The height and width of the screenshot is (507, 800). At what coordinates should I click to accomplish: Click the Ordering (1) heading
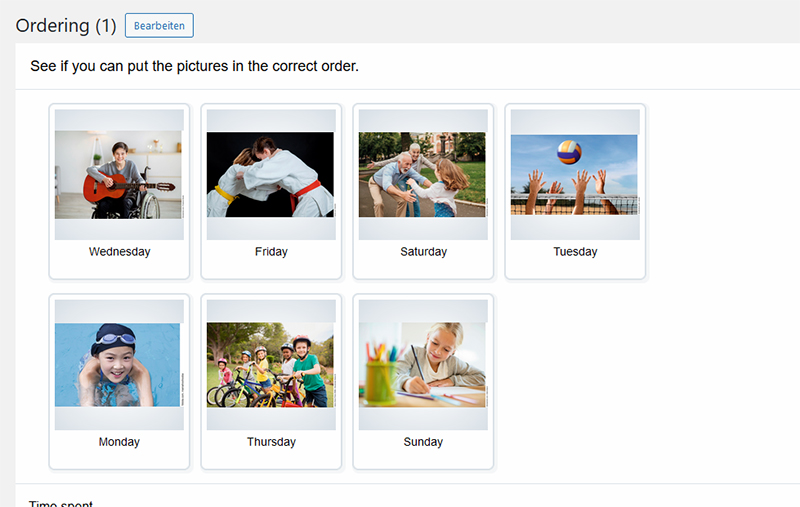coord(66,26)
